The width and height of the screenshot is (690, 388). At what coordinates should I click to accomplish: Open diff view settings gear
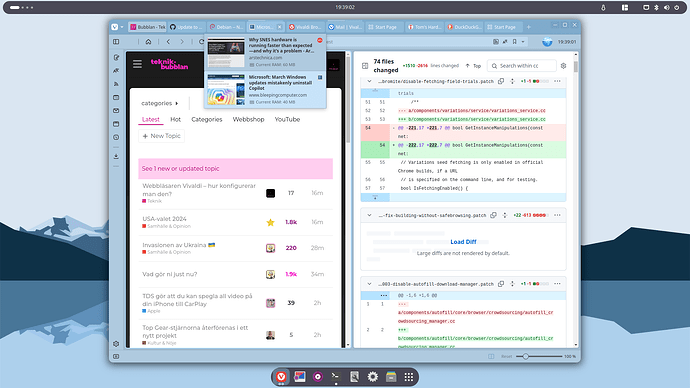(x=563, y=66)
